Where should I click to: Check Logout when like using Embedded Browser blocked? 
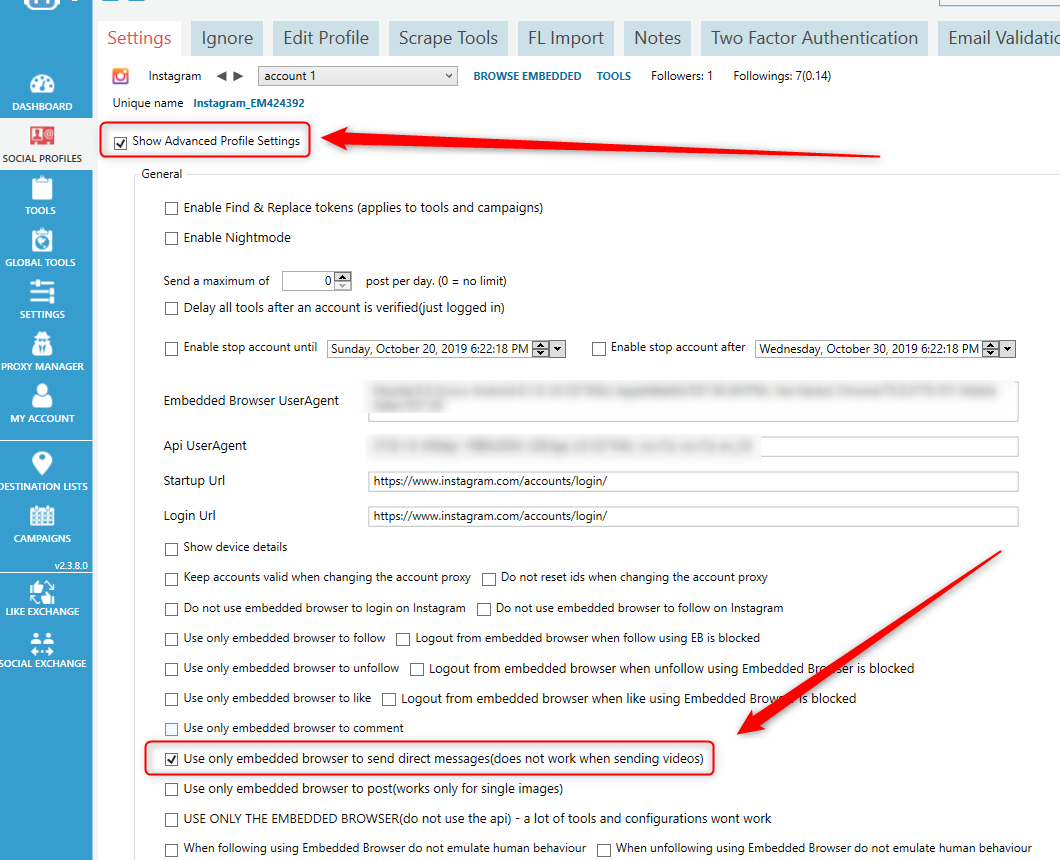pyautogui.click(x=389, y=699)
